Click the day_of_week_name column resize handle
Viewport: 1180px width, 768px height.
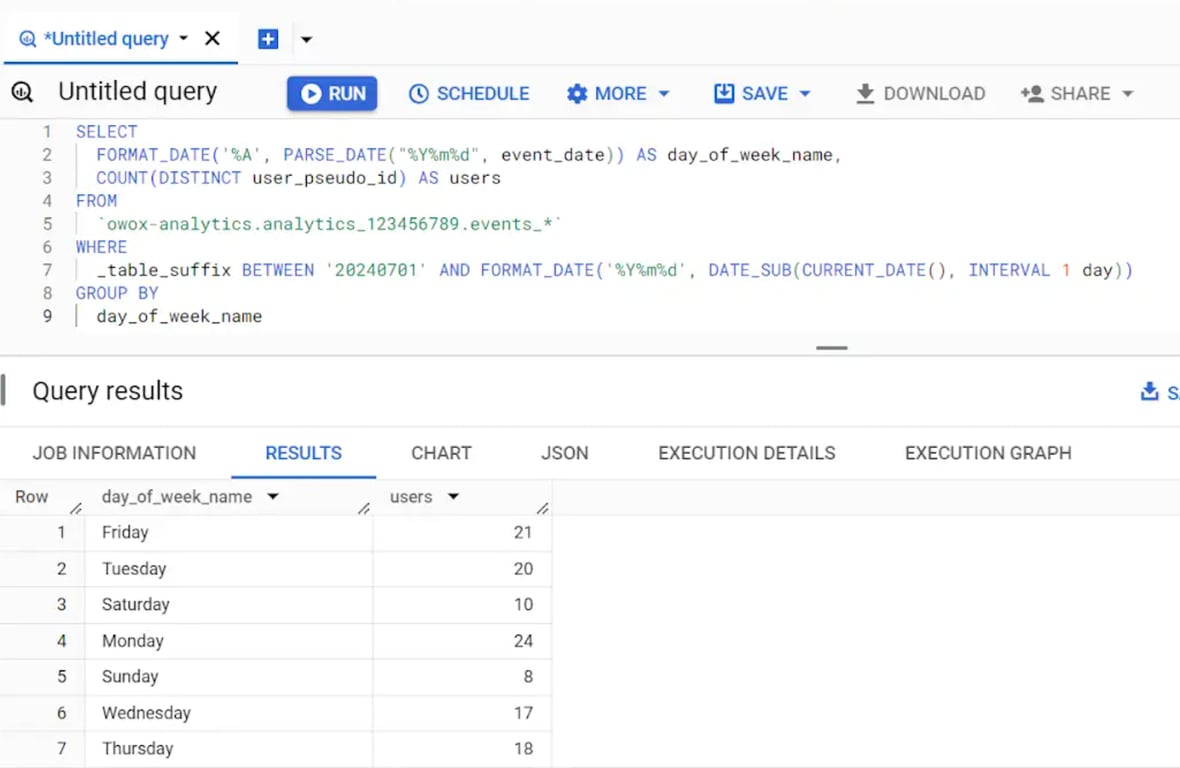pyautogui.click(x=364, y=508)
